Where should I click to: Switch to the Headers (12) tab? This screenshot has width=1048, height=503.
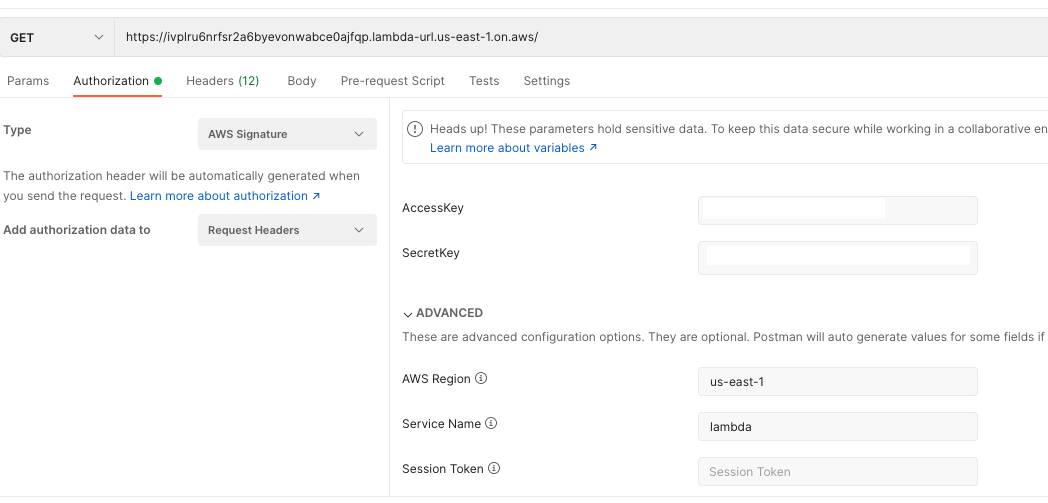[222, 81]
